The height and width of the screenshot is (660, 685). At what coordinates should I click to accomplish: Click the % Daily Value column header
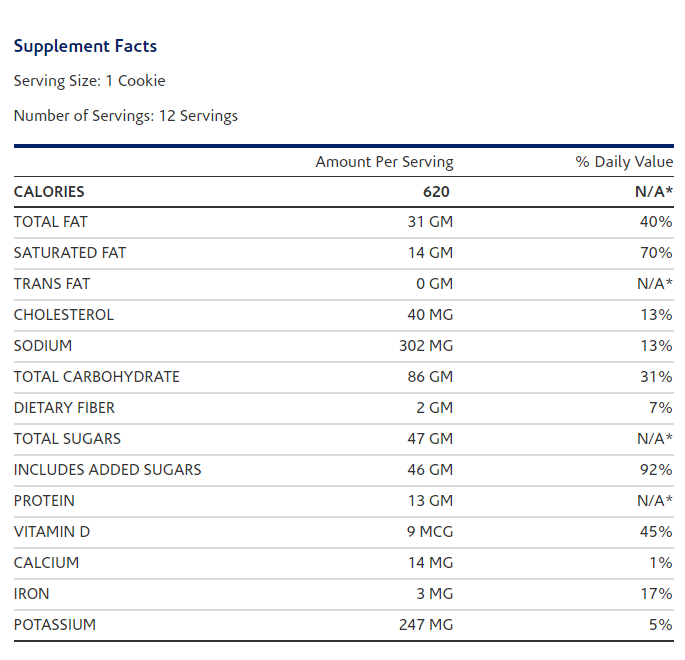[x=624, y=161]
